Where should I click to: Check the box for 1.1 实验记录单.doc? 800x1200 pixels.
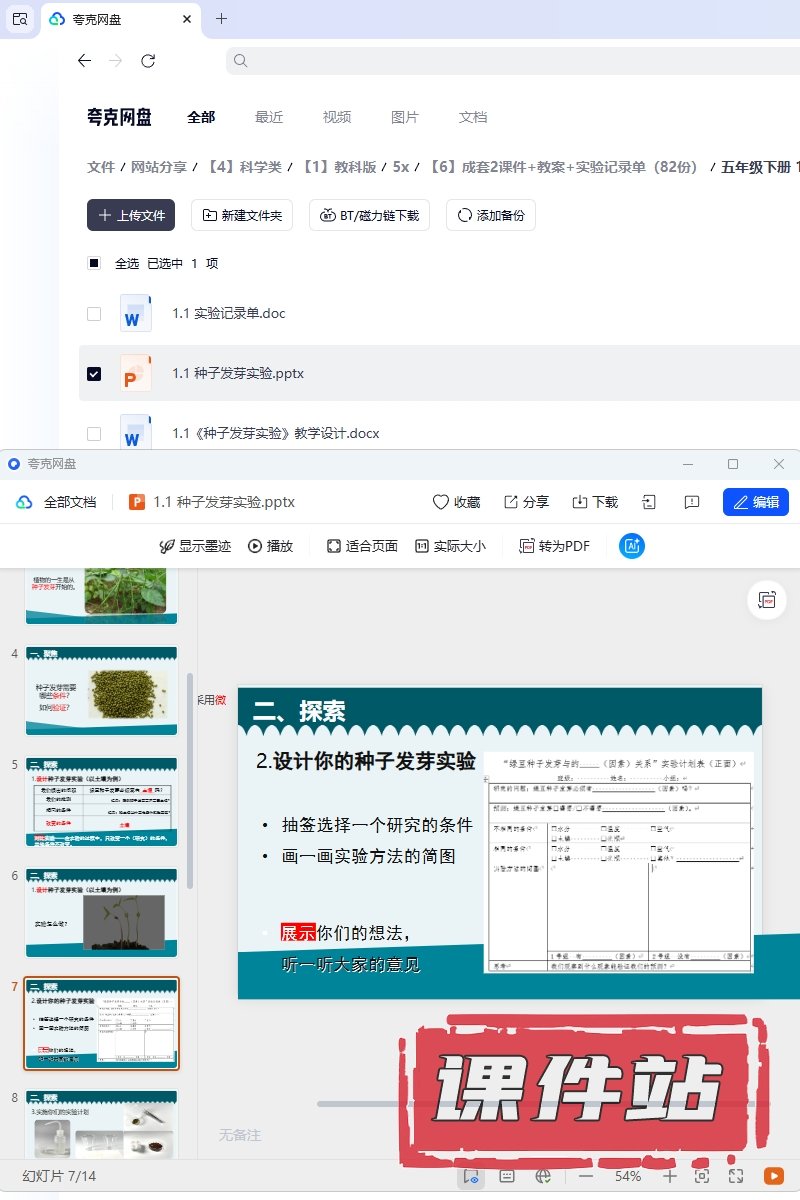[94, 313]
